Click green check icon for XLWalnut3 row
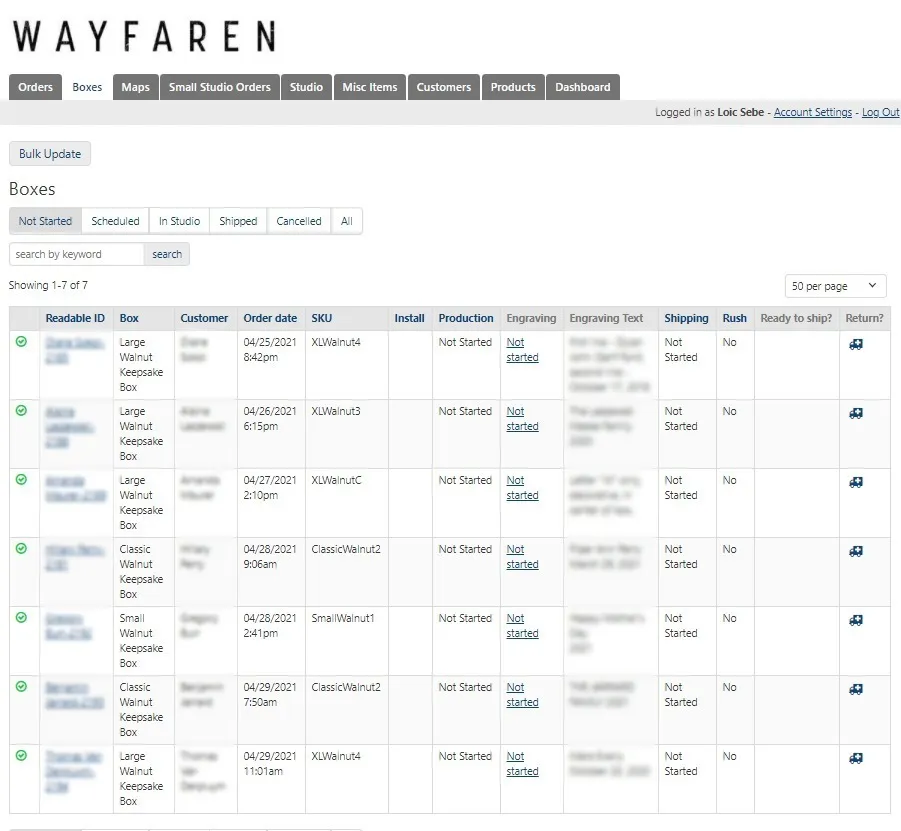The image size is (901, 831). pos(21,411)
